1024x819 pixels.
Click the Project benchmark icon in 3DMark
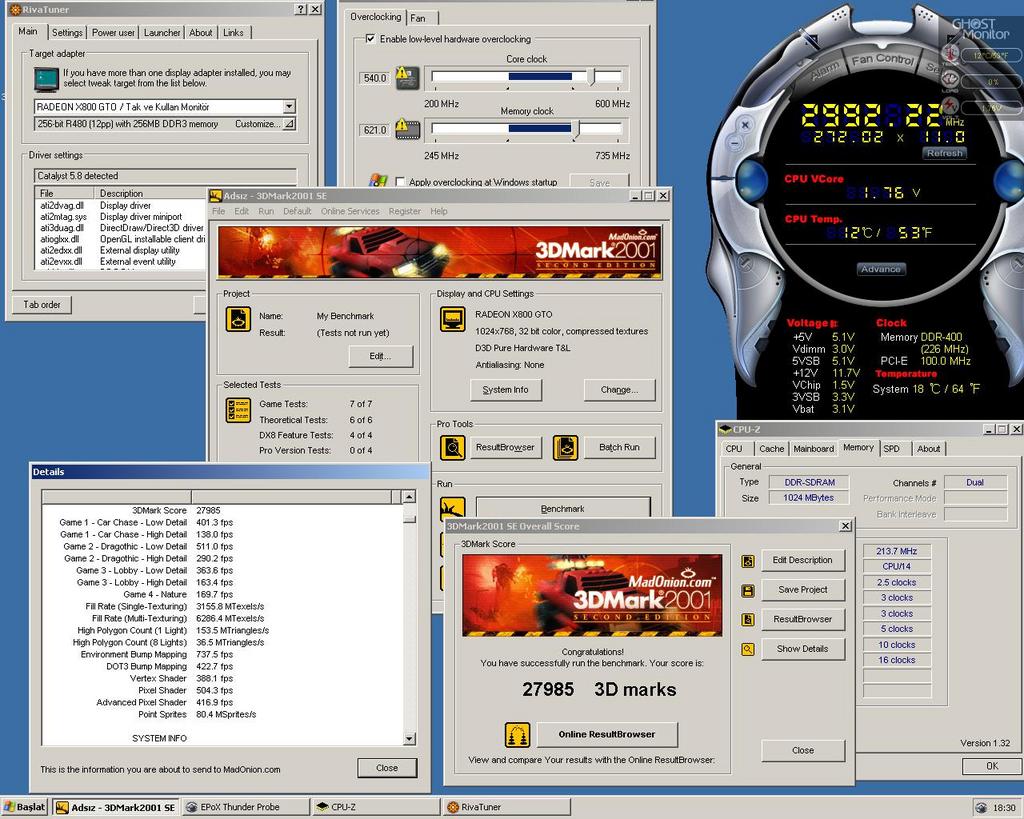tap(238, 320)
